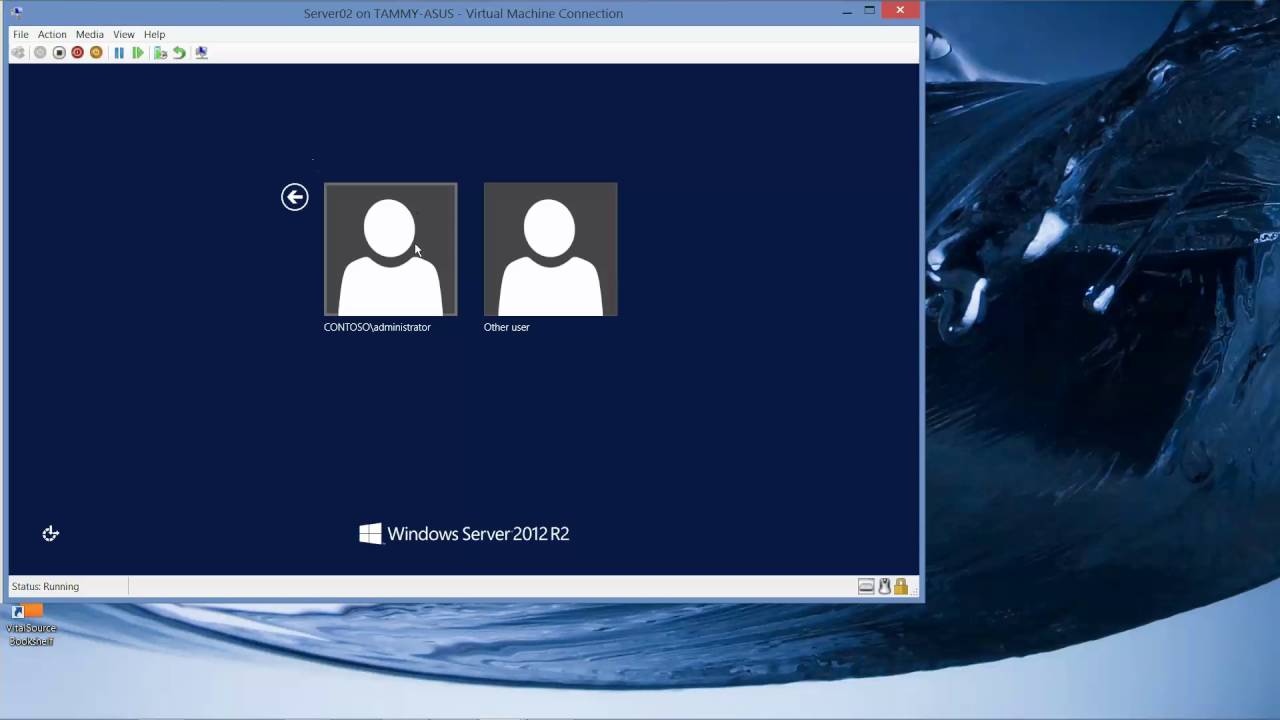Screen dimensions: 1280x720
Task: Click the green Reset toolbar icon
Action: [x=138, y=53]
